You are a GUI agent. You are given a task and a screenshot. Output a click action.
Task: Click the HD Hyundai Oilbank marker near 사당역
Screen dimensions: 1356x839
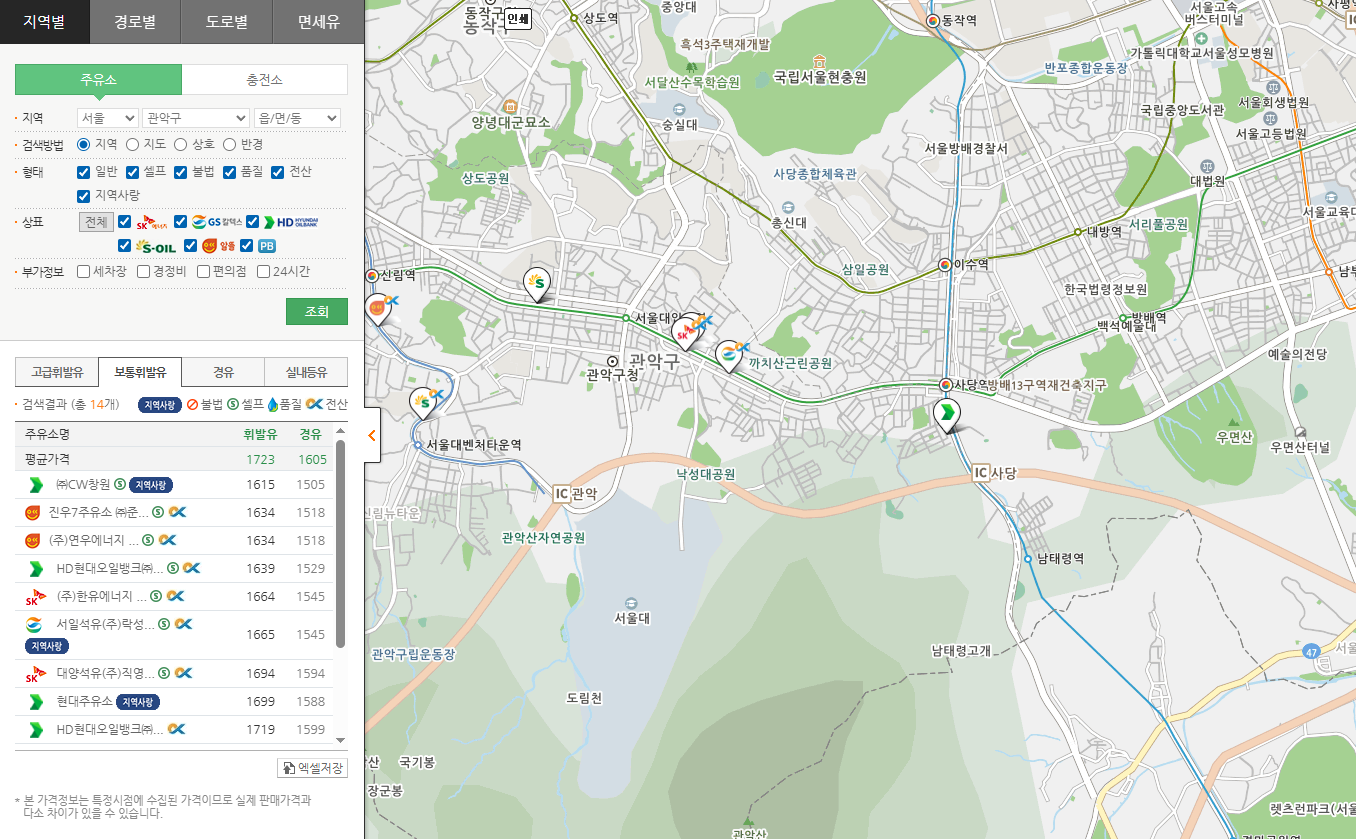(x=945, y=413)
